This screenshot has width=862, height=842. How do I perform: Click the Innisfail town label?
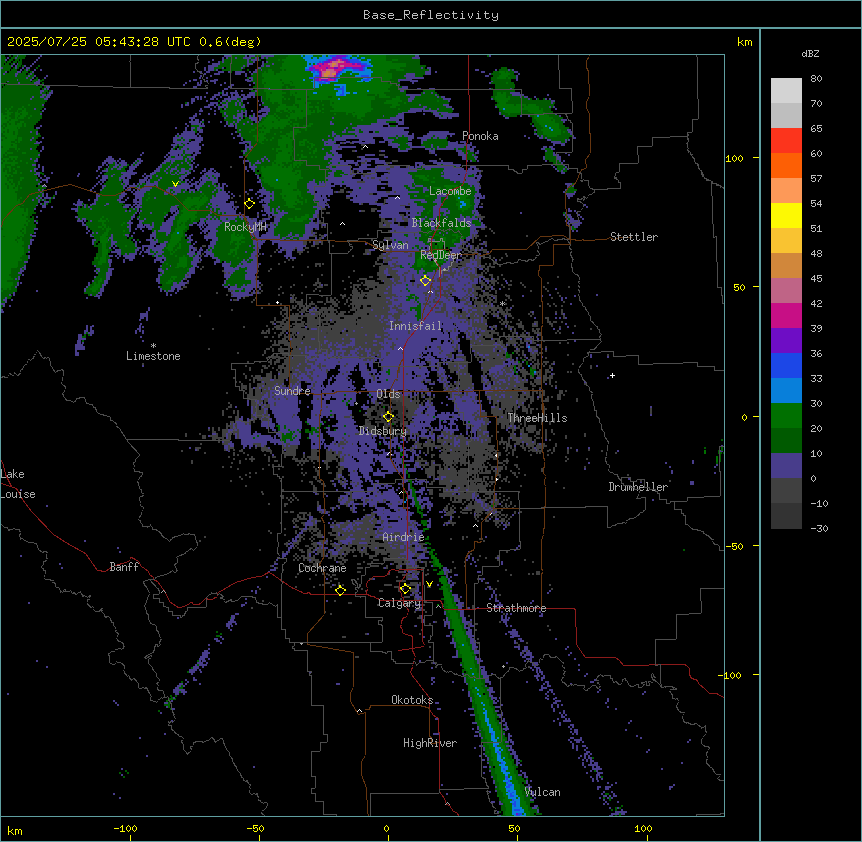(415, 326)
